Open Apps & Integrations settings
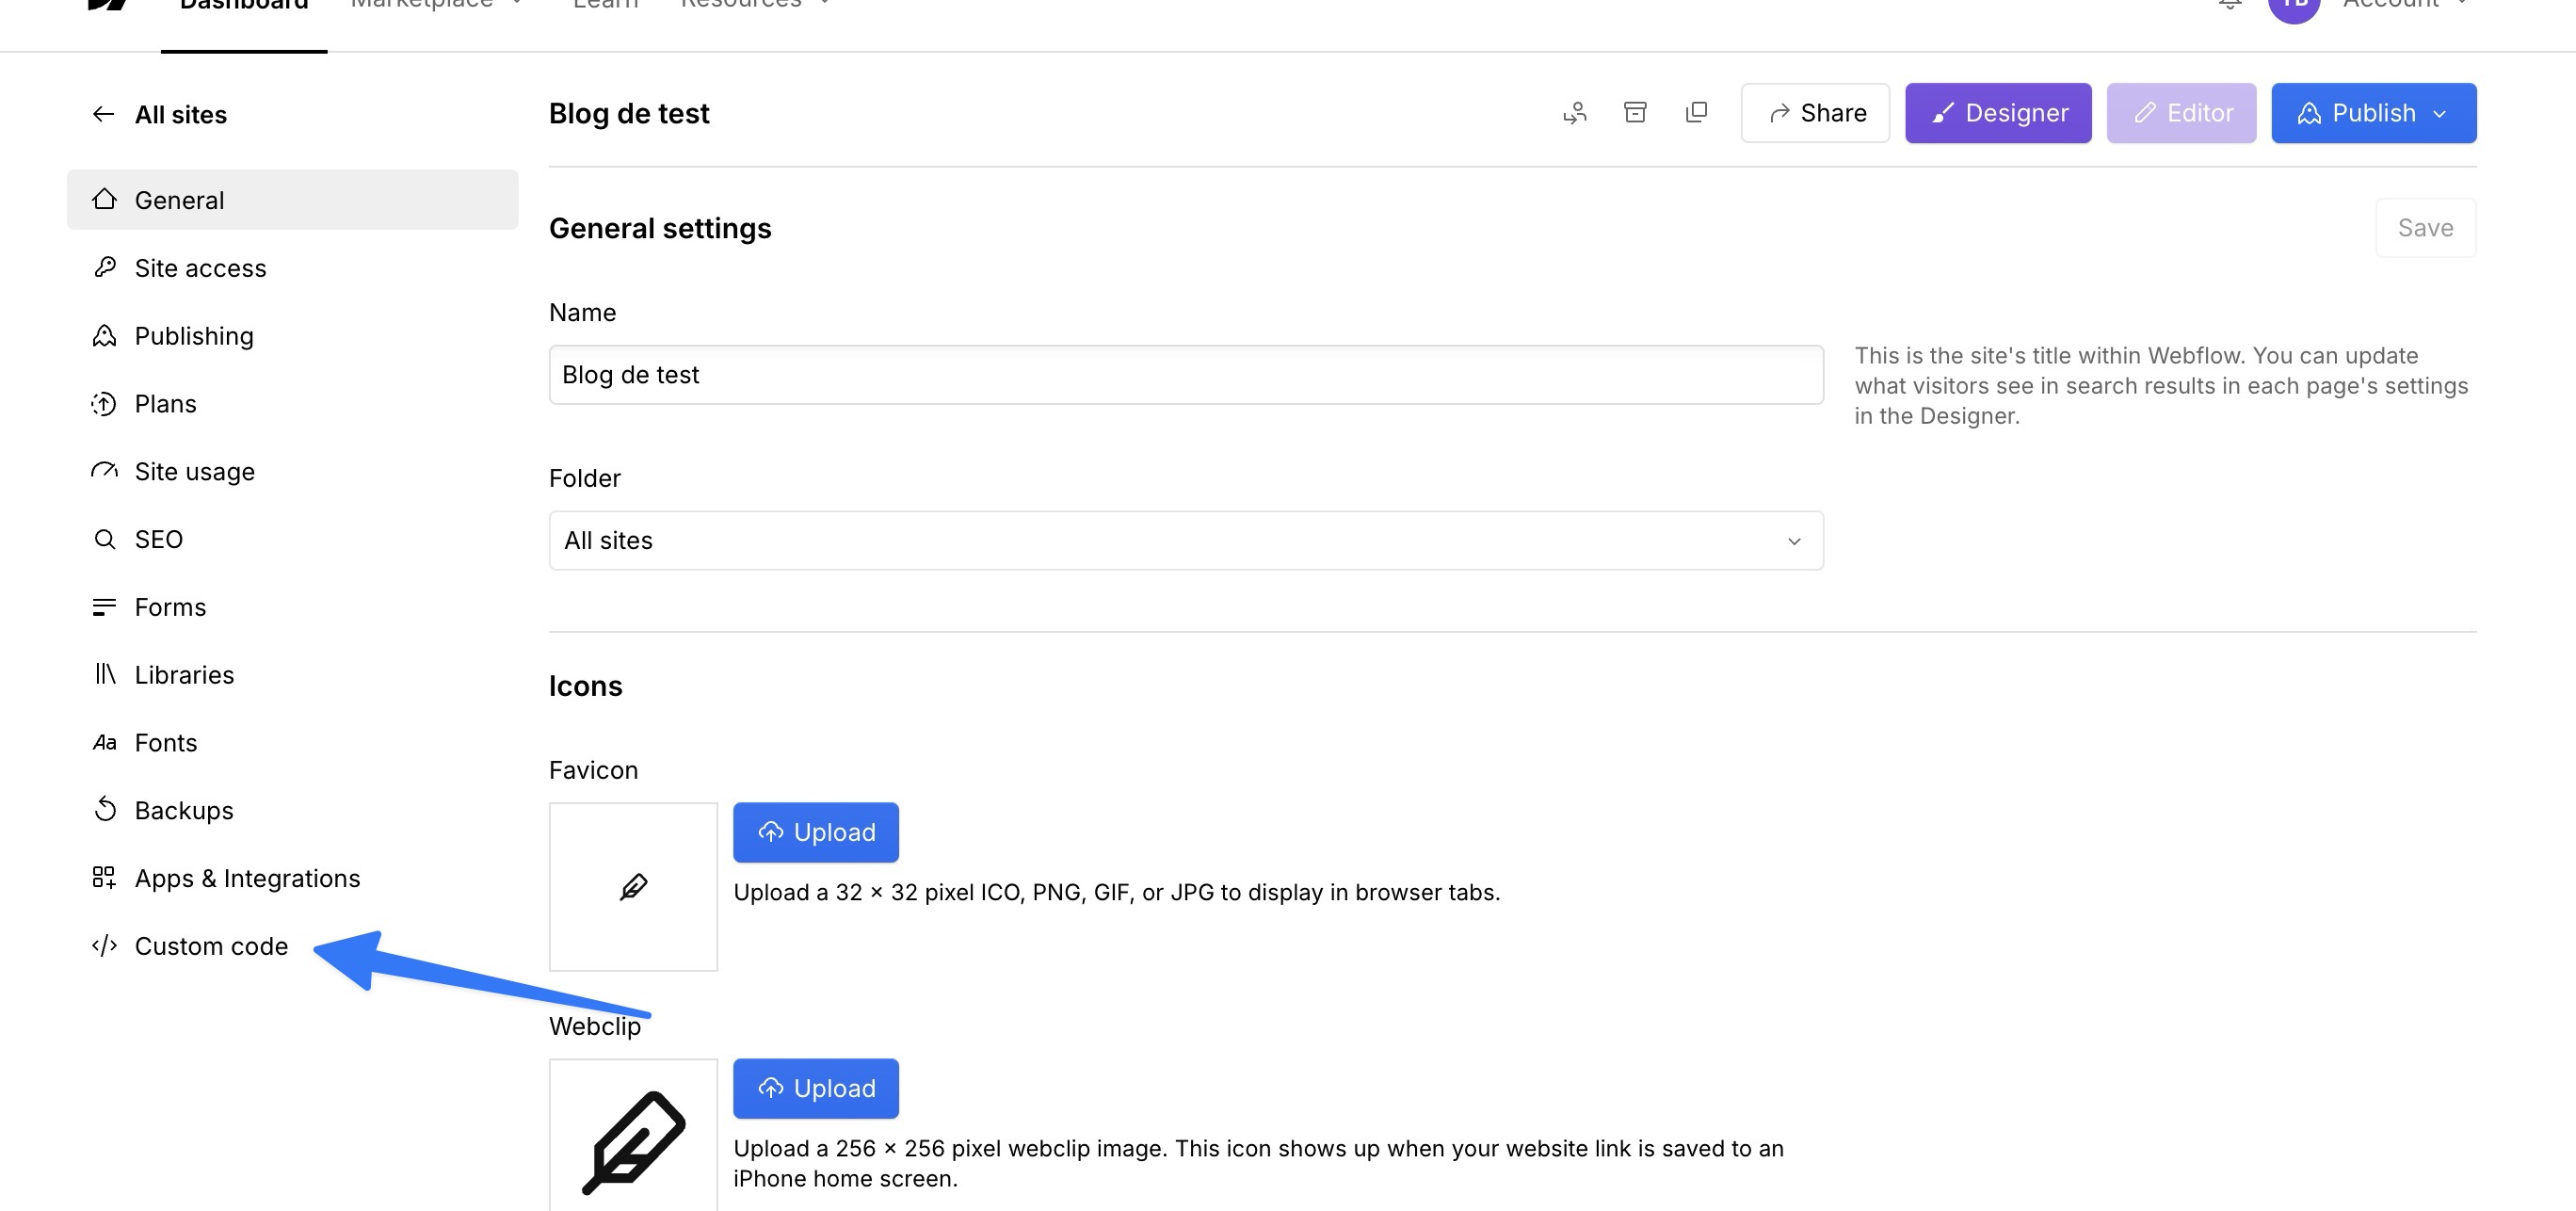 coord(246,878)
